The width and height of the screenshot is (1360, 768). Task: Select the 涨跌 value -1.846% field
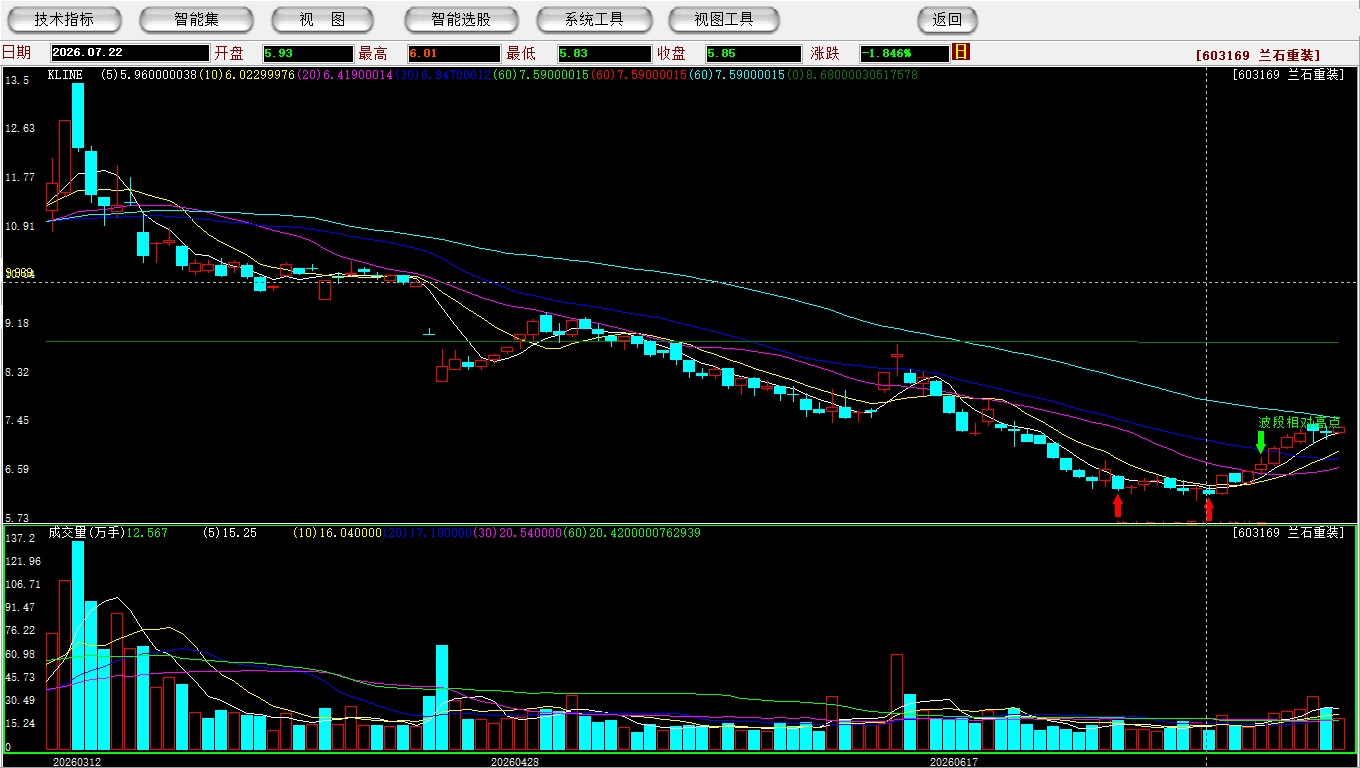[904, 54]
